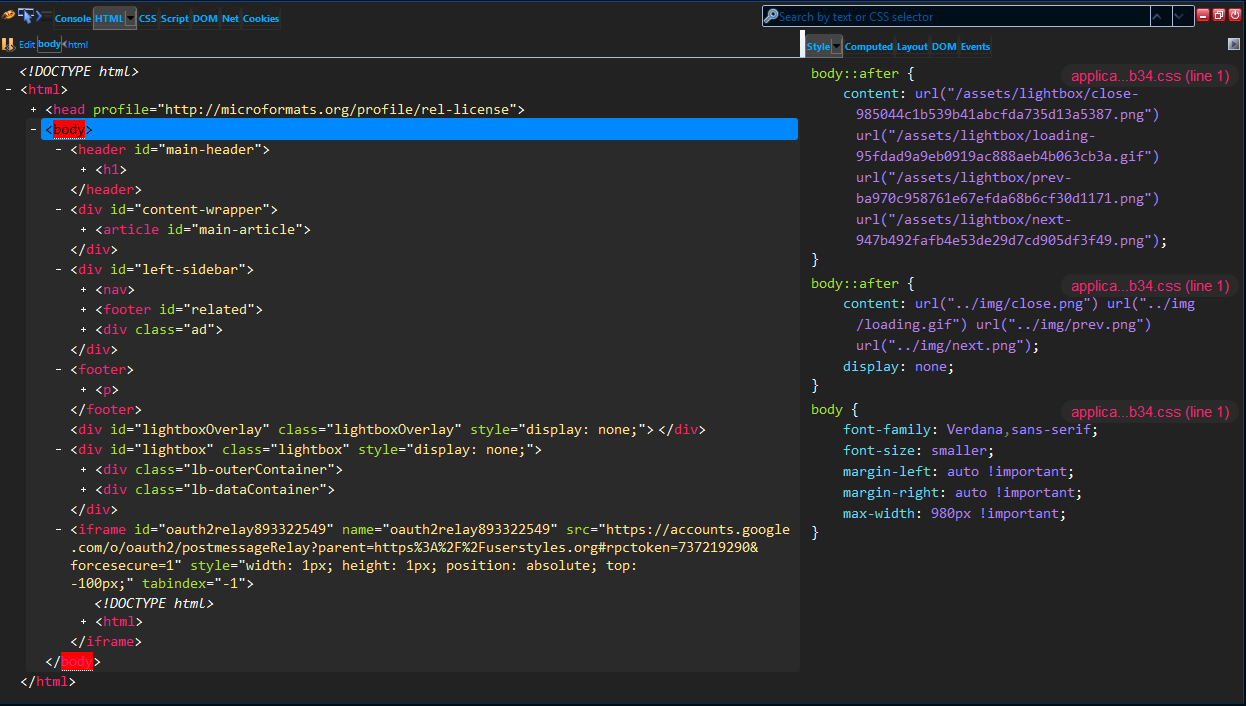Jump to previous search match arrow
The height and width of the screenshot is (706, 1246).
[1160, 16]
